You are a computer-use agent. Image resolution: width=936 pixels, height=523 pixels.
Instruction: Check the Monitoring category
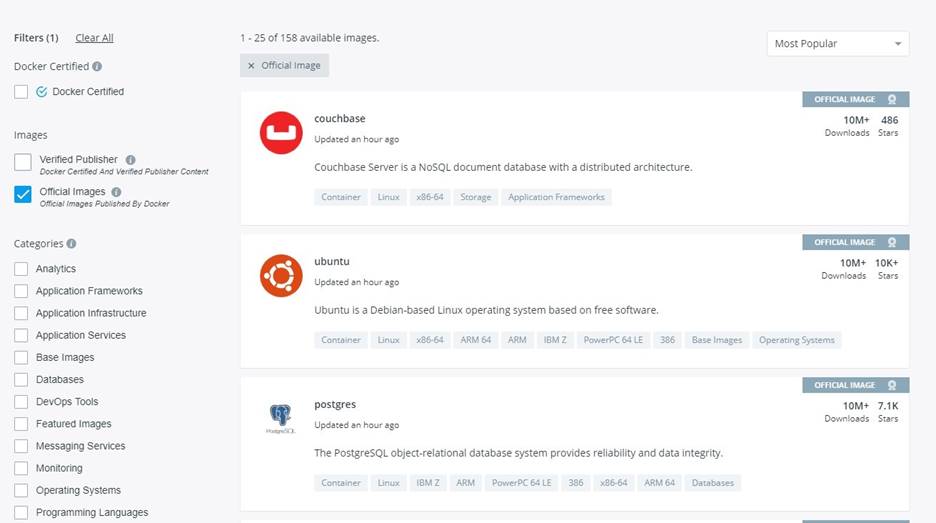coord(21,468)
